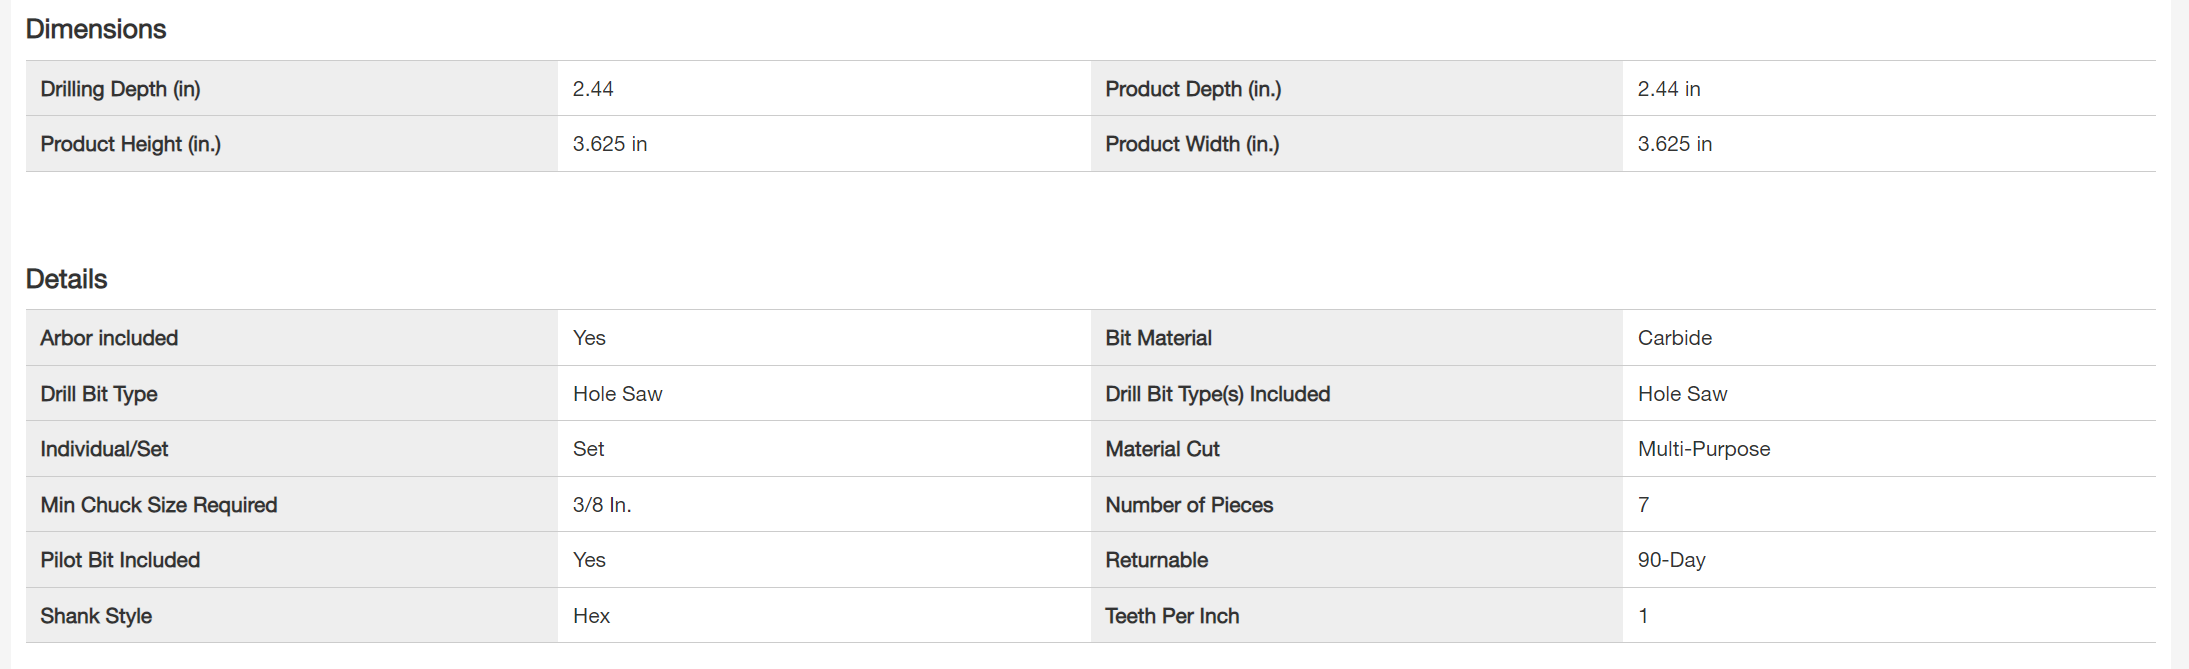Click the Drilling Depth value 2.44
2189x669 pixels.
click(593, 89)
